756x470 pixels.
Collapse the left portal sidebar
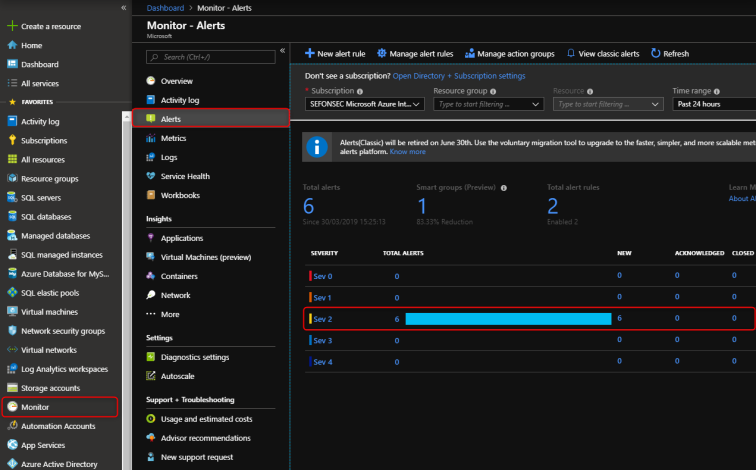pos(123,8)
